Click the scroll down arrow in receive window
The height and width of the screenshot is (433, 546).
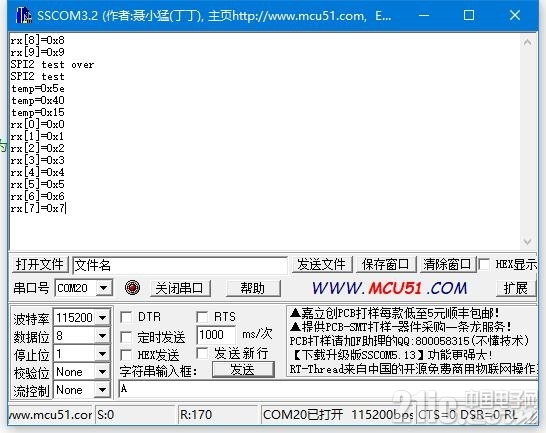[527, 241]
